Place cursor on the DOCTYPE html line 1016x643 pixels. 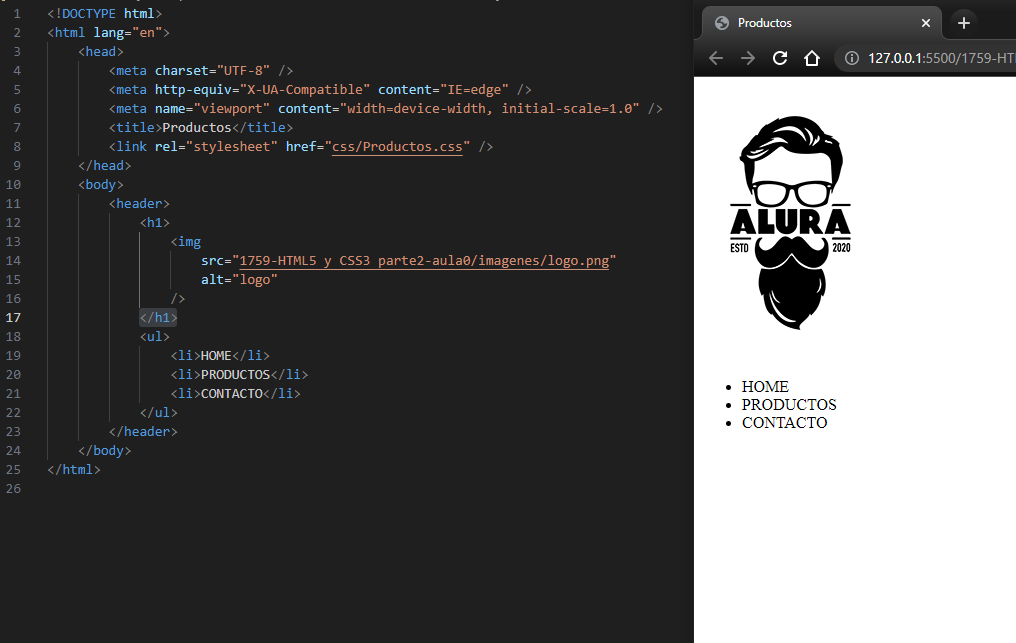click(x=104, y=14)
